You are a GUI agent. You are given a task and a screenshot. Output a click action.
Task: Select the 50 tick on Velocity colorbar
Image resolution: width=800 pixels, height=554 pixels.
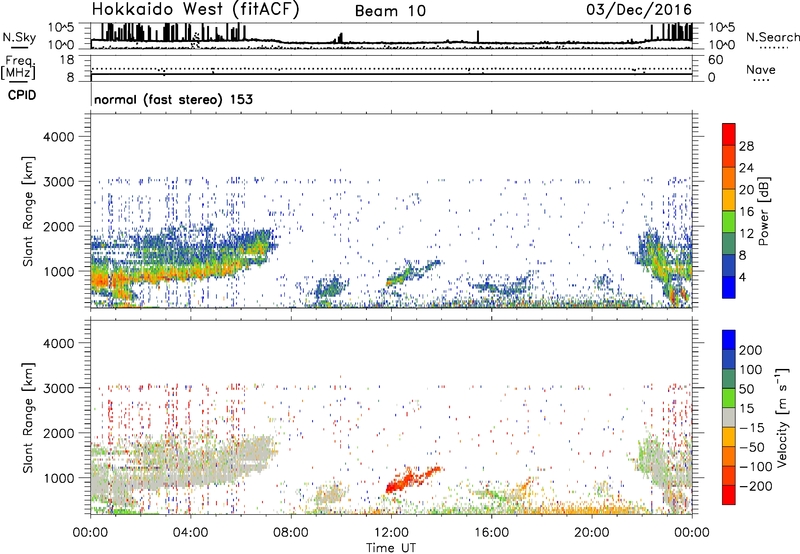click(746, 389)
